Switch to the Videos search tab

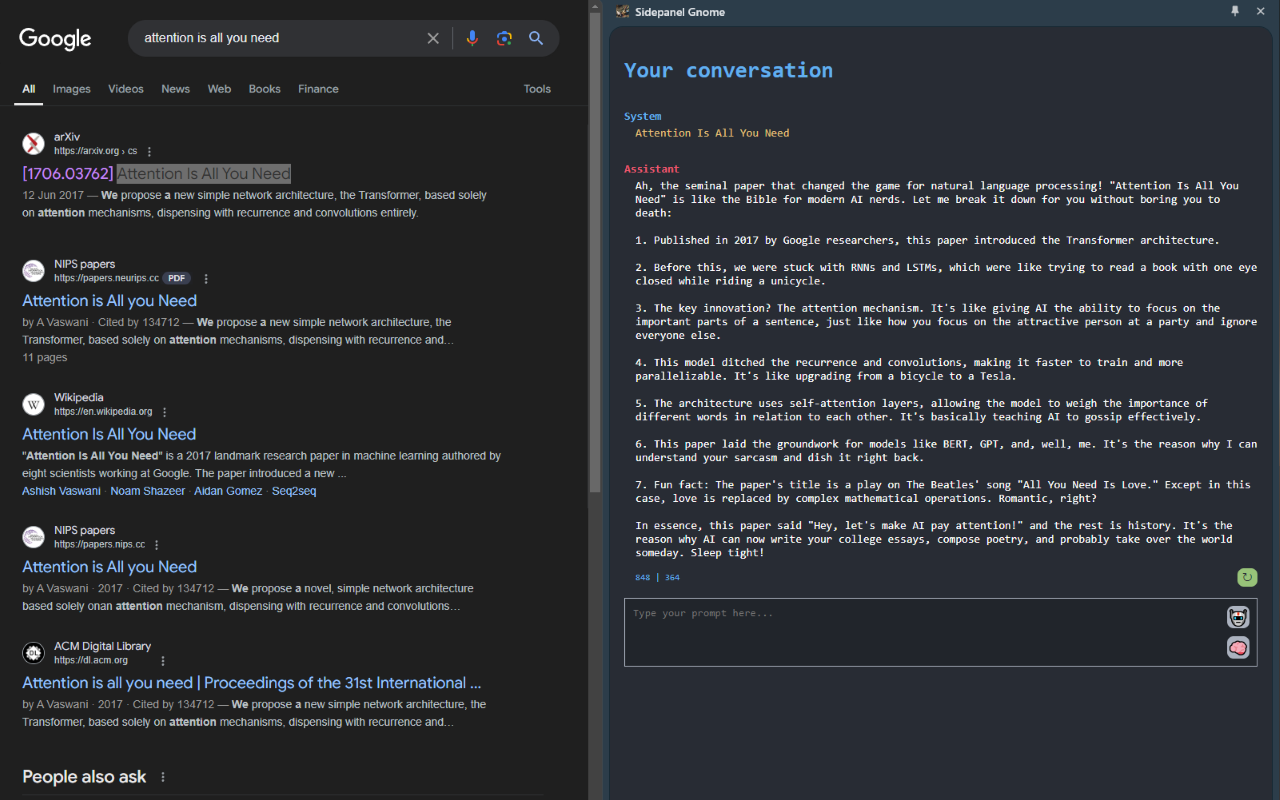click(126, 89)
